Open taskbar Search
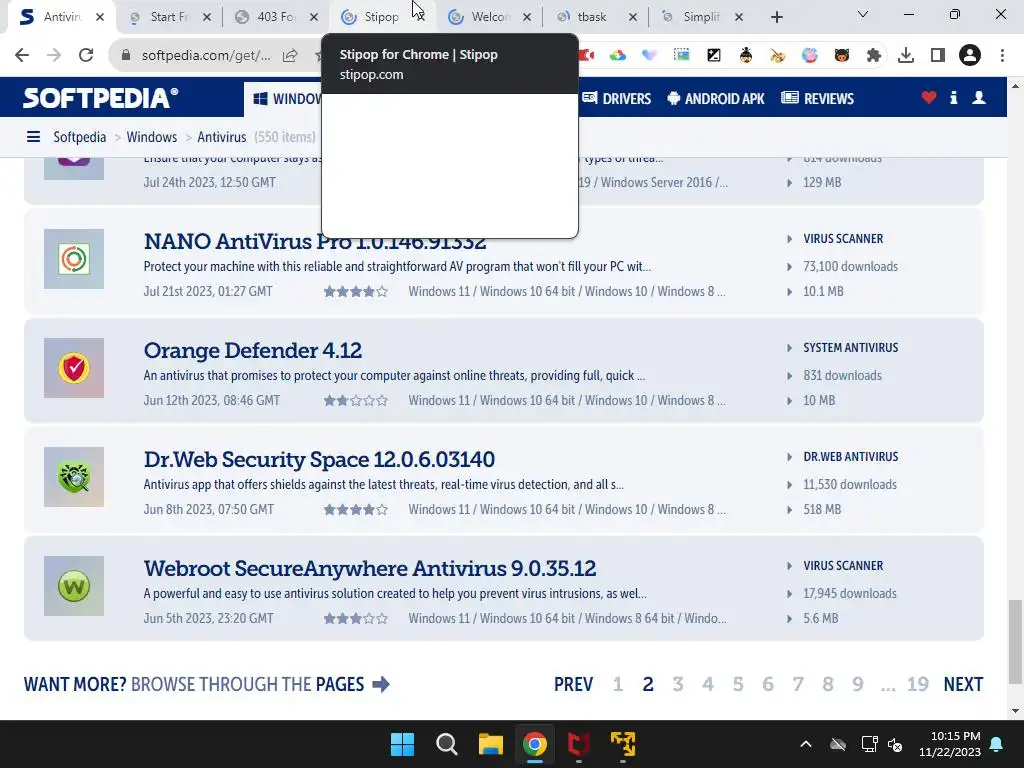Image resolution: width=1024 pixels, height=768 pixels. (447, 744)
